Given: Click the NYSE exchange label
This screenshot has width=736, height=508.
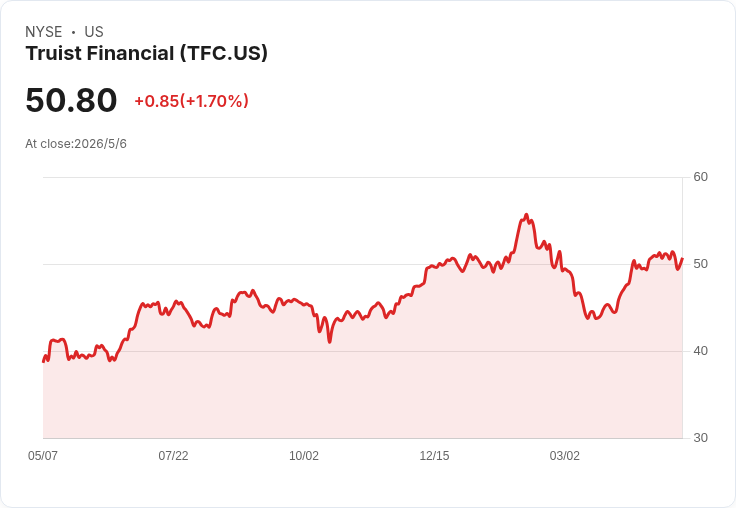Looking at the screenshot, I should pos(44,32).
